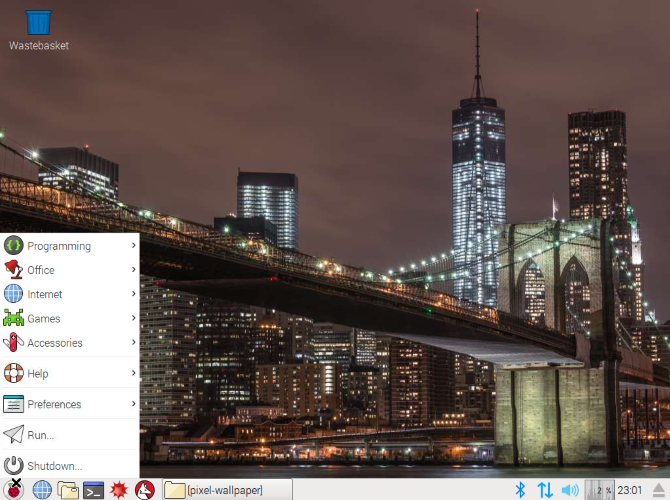Select the Wastebasket desktop icon
The image size is (670, 500).
tap(38, 28)
